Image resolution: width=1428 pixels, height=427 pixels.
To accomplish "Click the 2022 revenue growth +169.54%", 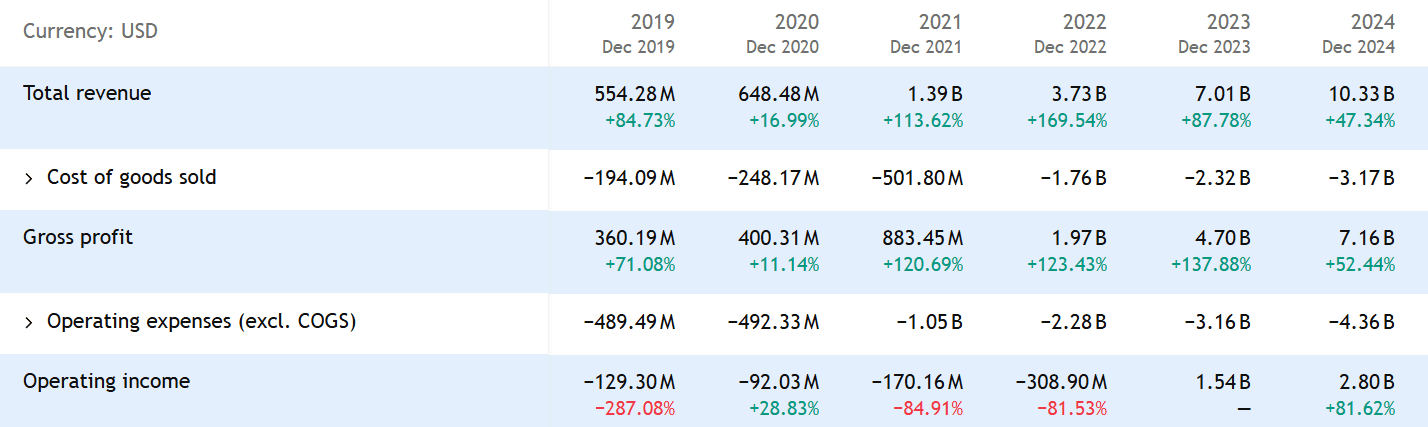I will (1066, 120).
